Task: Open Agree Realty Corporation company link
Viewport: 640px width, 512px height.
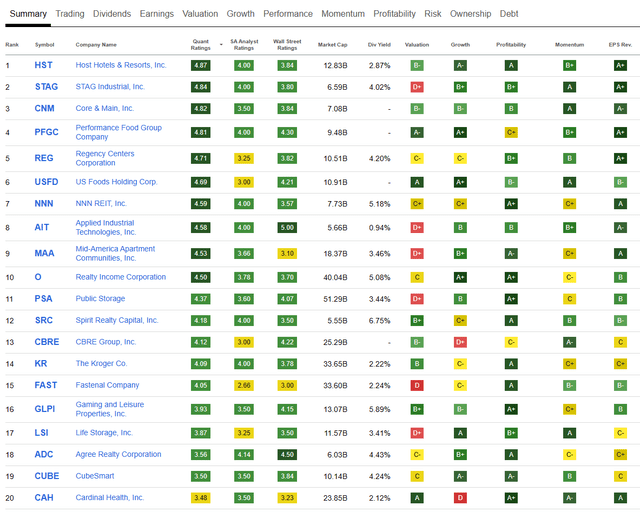Action: [x=118, y=454]
